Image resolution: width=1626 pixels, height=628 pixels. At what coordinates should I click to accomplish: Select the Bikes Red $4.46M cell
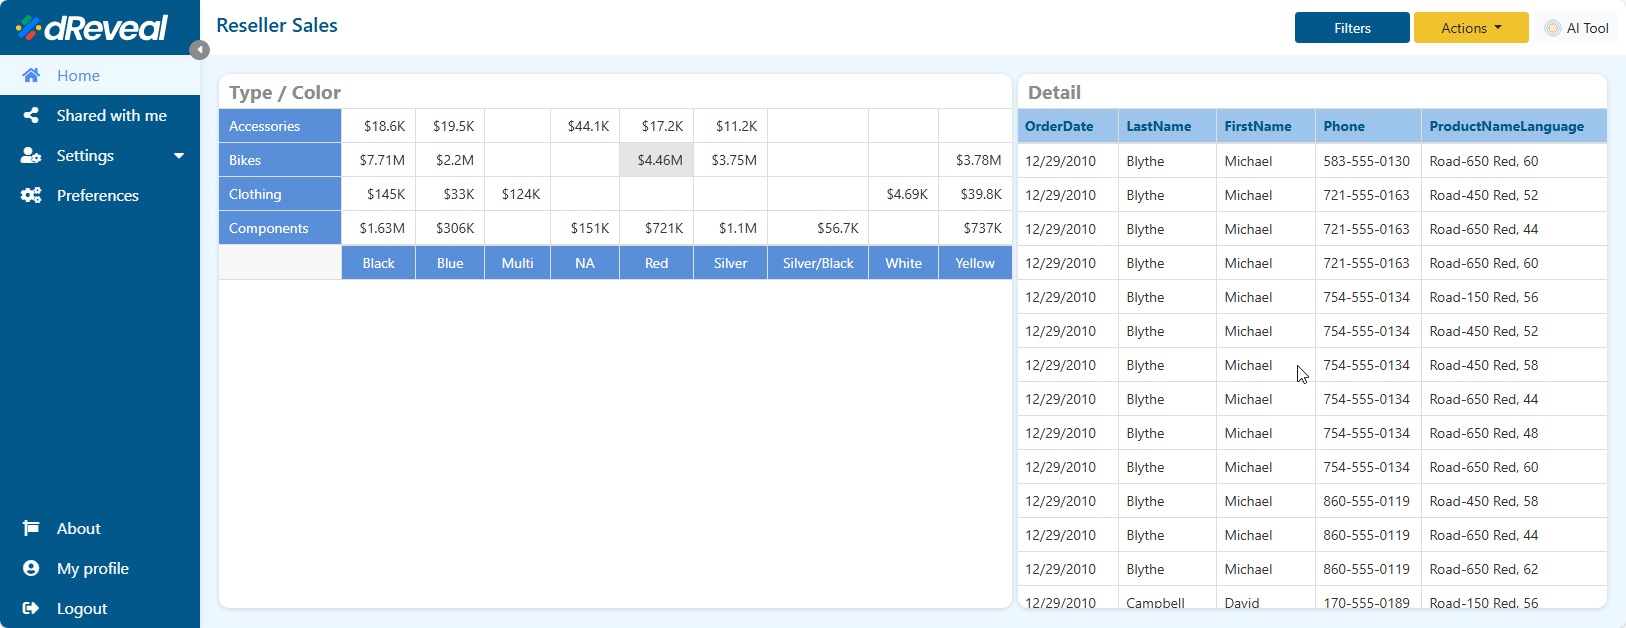tap(656, 160)
